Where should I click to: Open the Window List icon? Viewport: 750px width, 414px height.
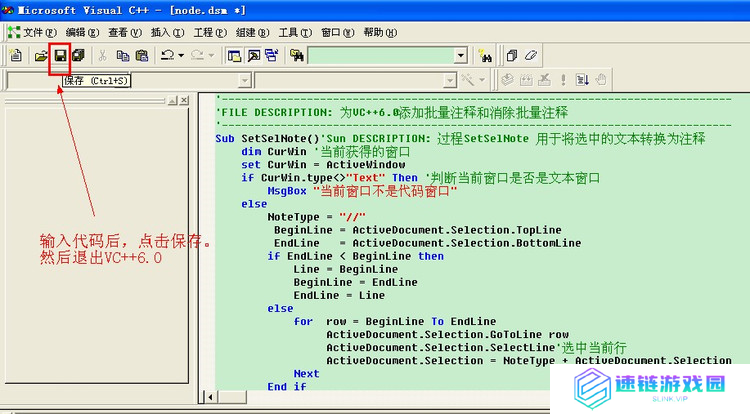[272, 55]
